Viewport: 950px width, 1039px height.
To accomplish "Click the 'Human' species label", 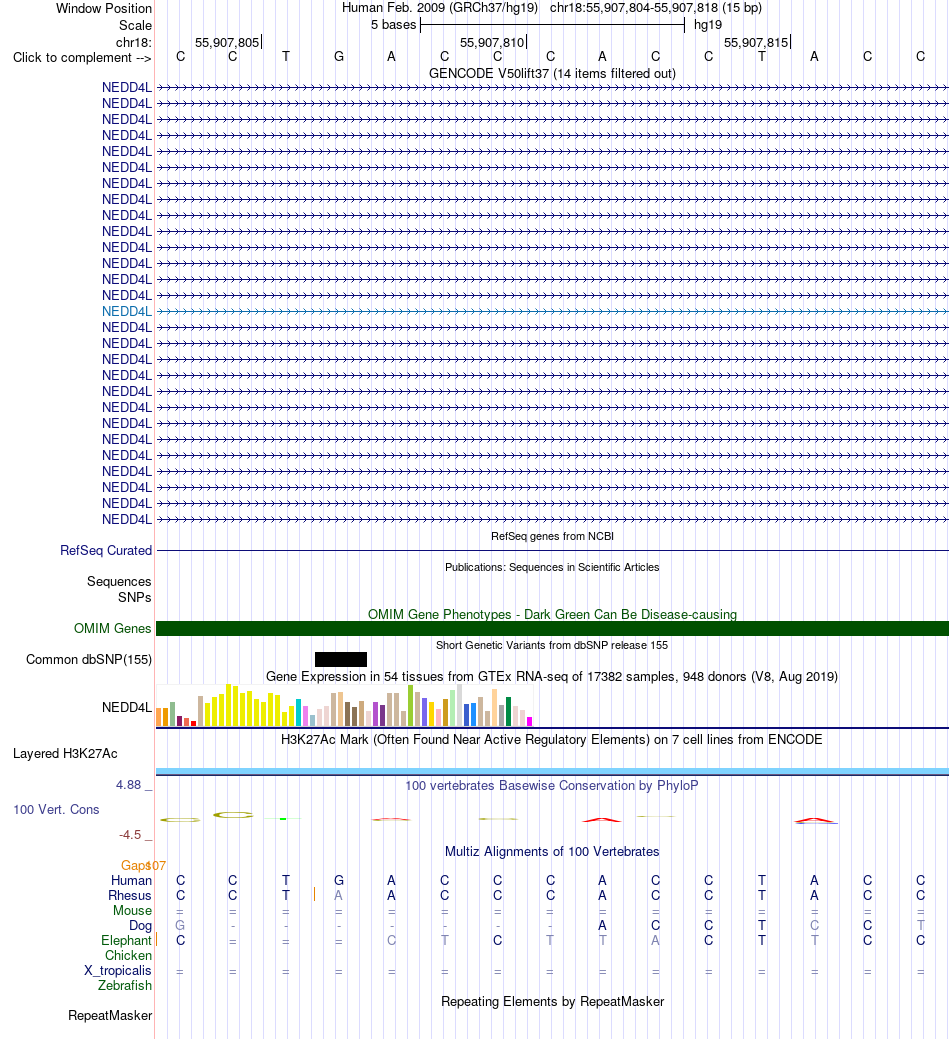I will click(131, 881).
